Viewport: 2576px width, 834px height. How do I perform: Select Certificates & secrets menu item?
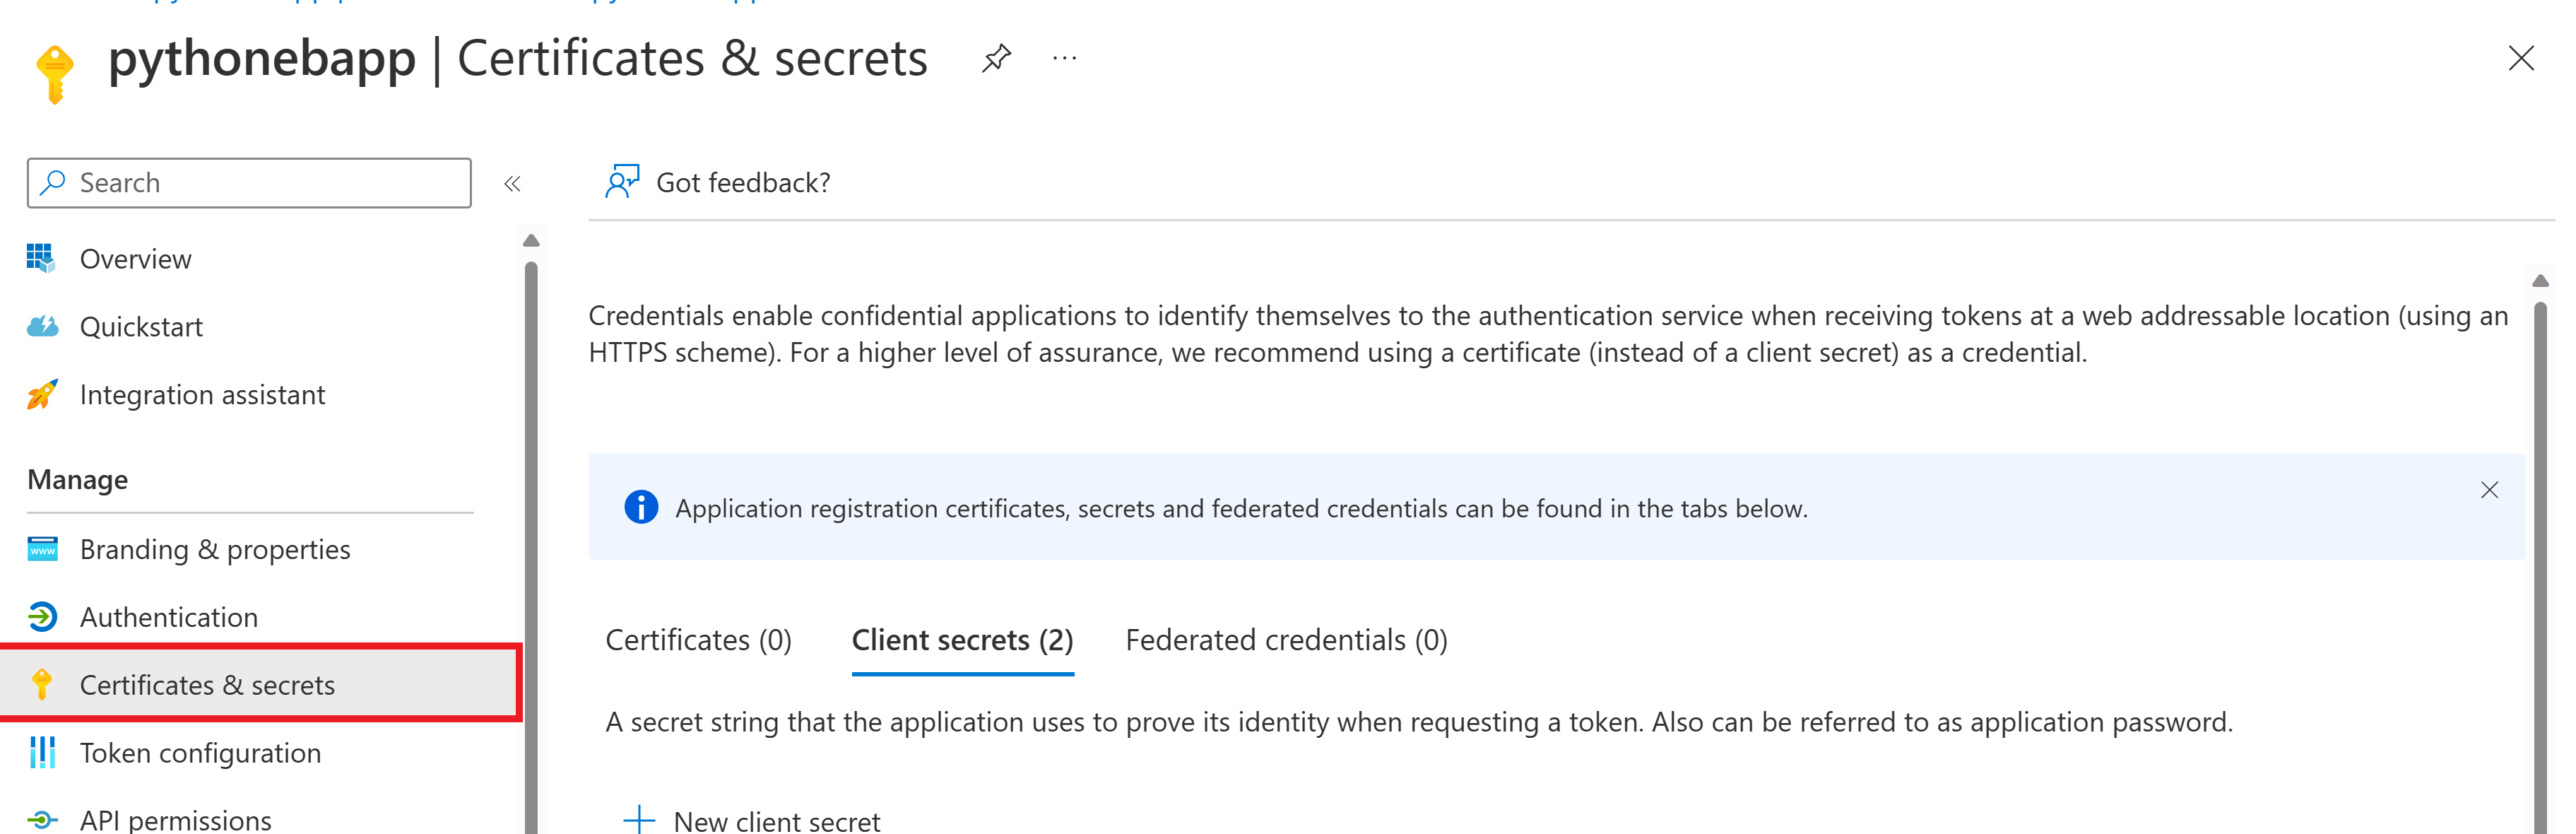207,685
